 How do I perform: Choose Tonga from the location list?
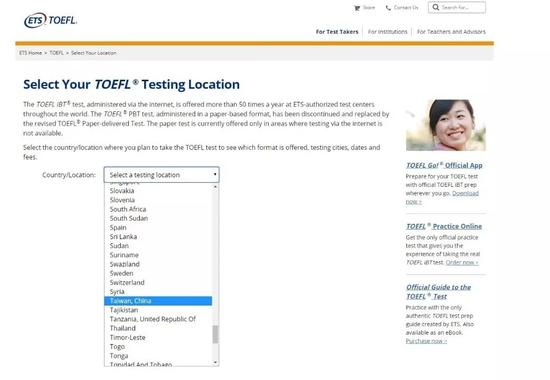(x=158, y=355)
